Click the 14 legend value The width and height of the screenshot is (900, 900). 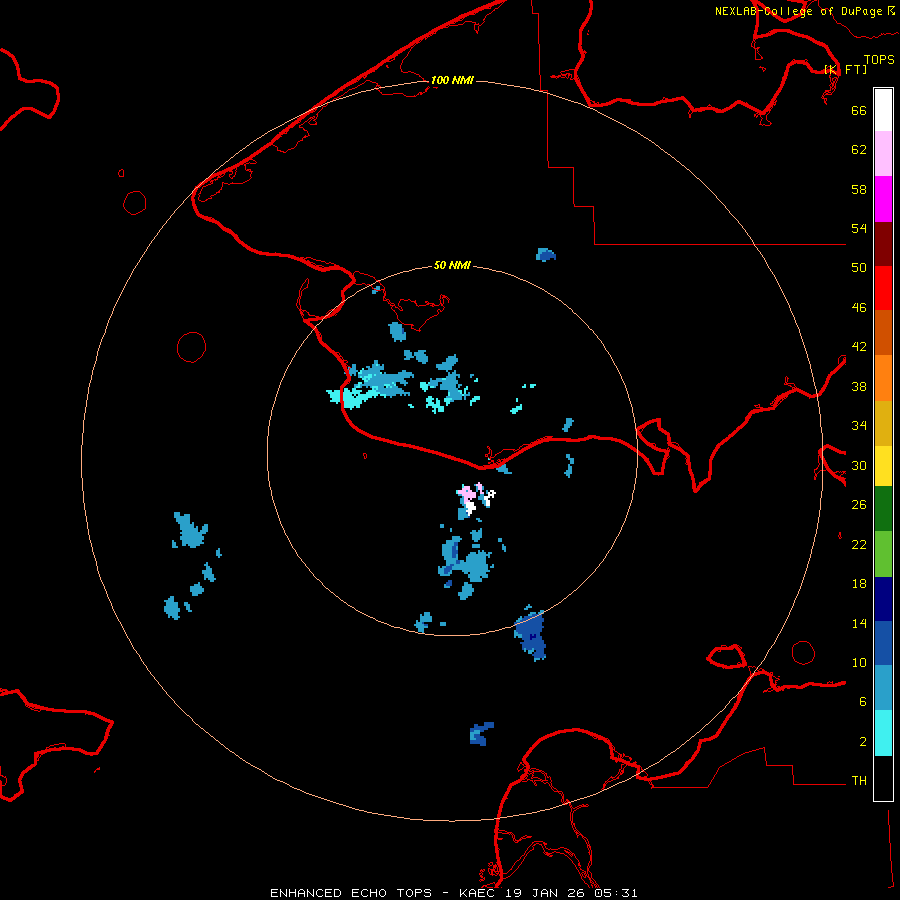click(859, 623)
